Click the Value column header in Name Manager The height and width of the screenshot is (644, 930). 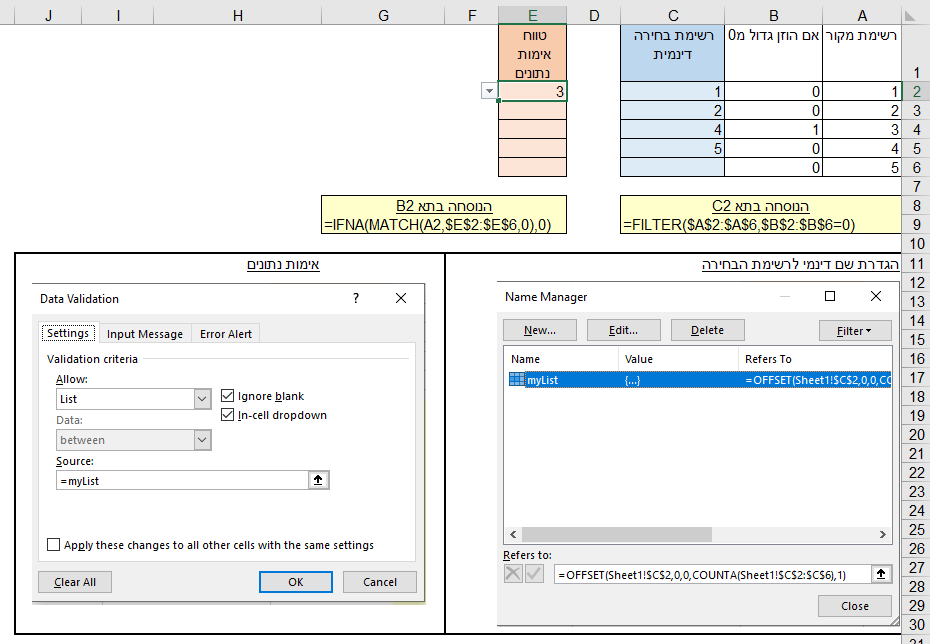[x=678, y=359]
